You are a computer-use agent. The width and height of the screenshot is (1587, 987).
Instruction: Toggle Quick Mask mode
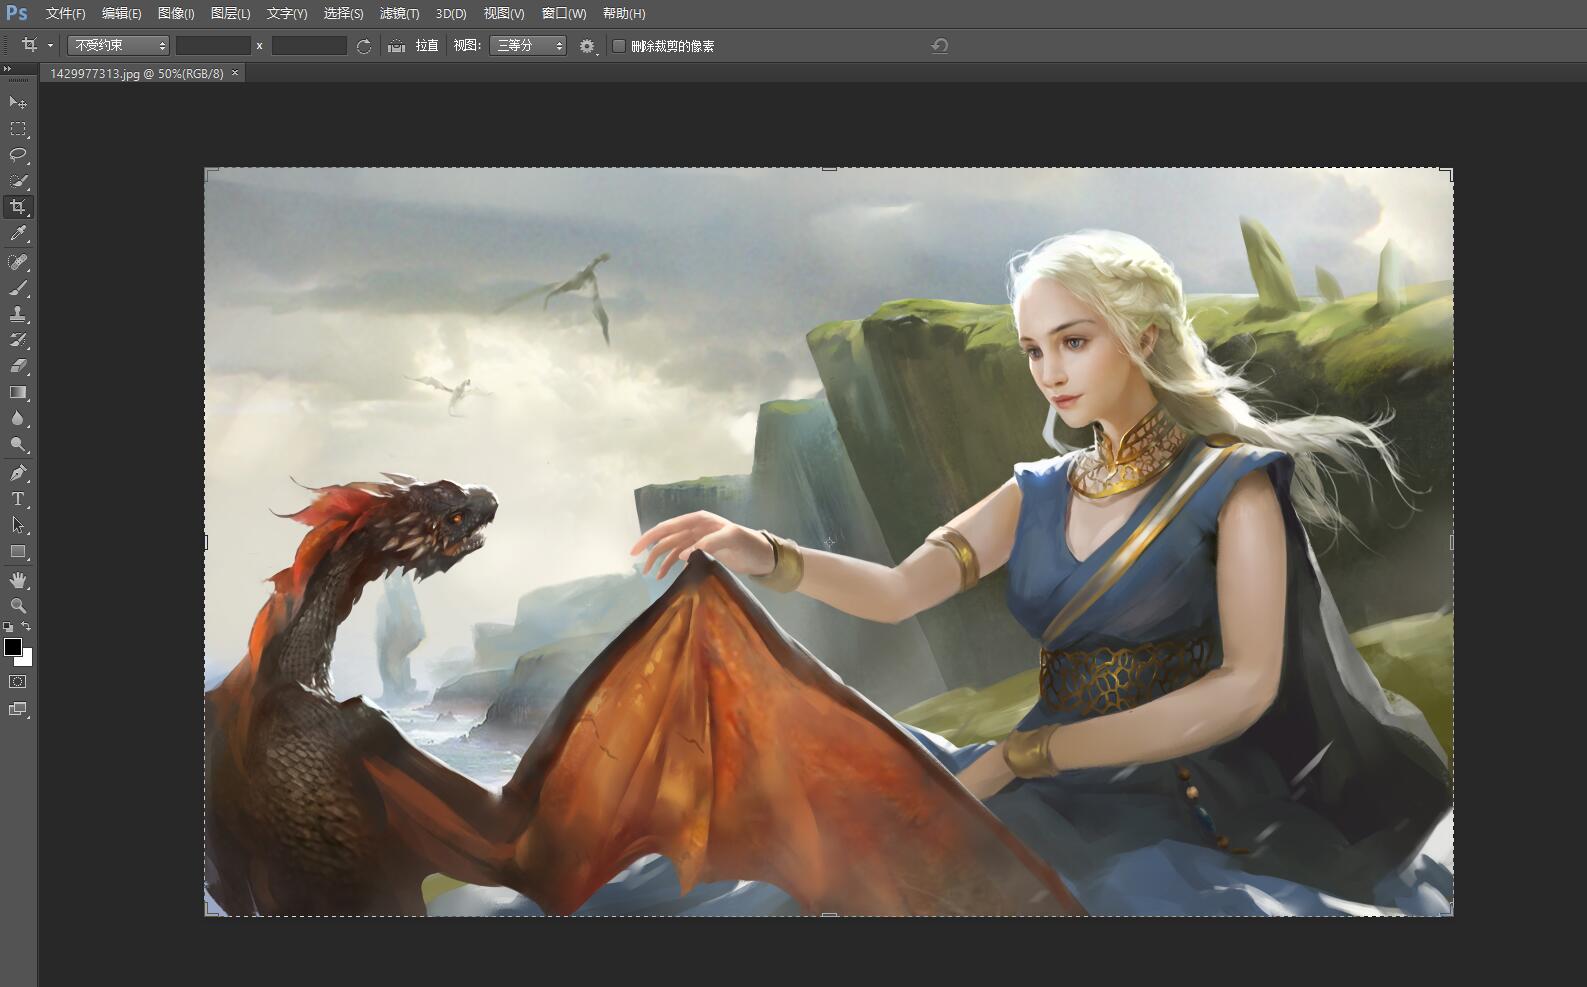(x=18, y=682)
